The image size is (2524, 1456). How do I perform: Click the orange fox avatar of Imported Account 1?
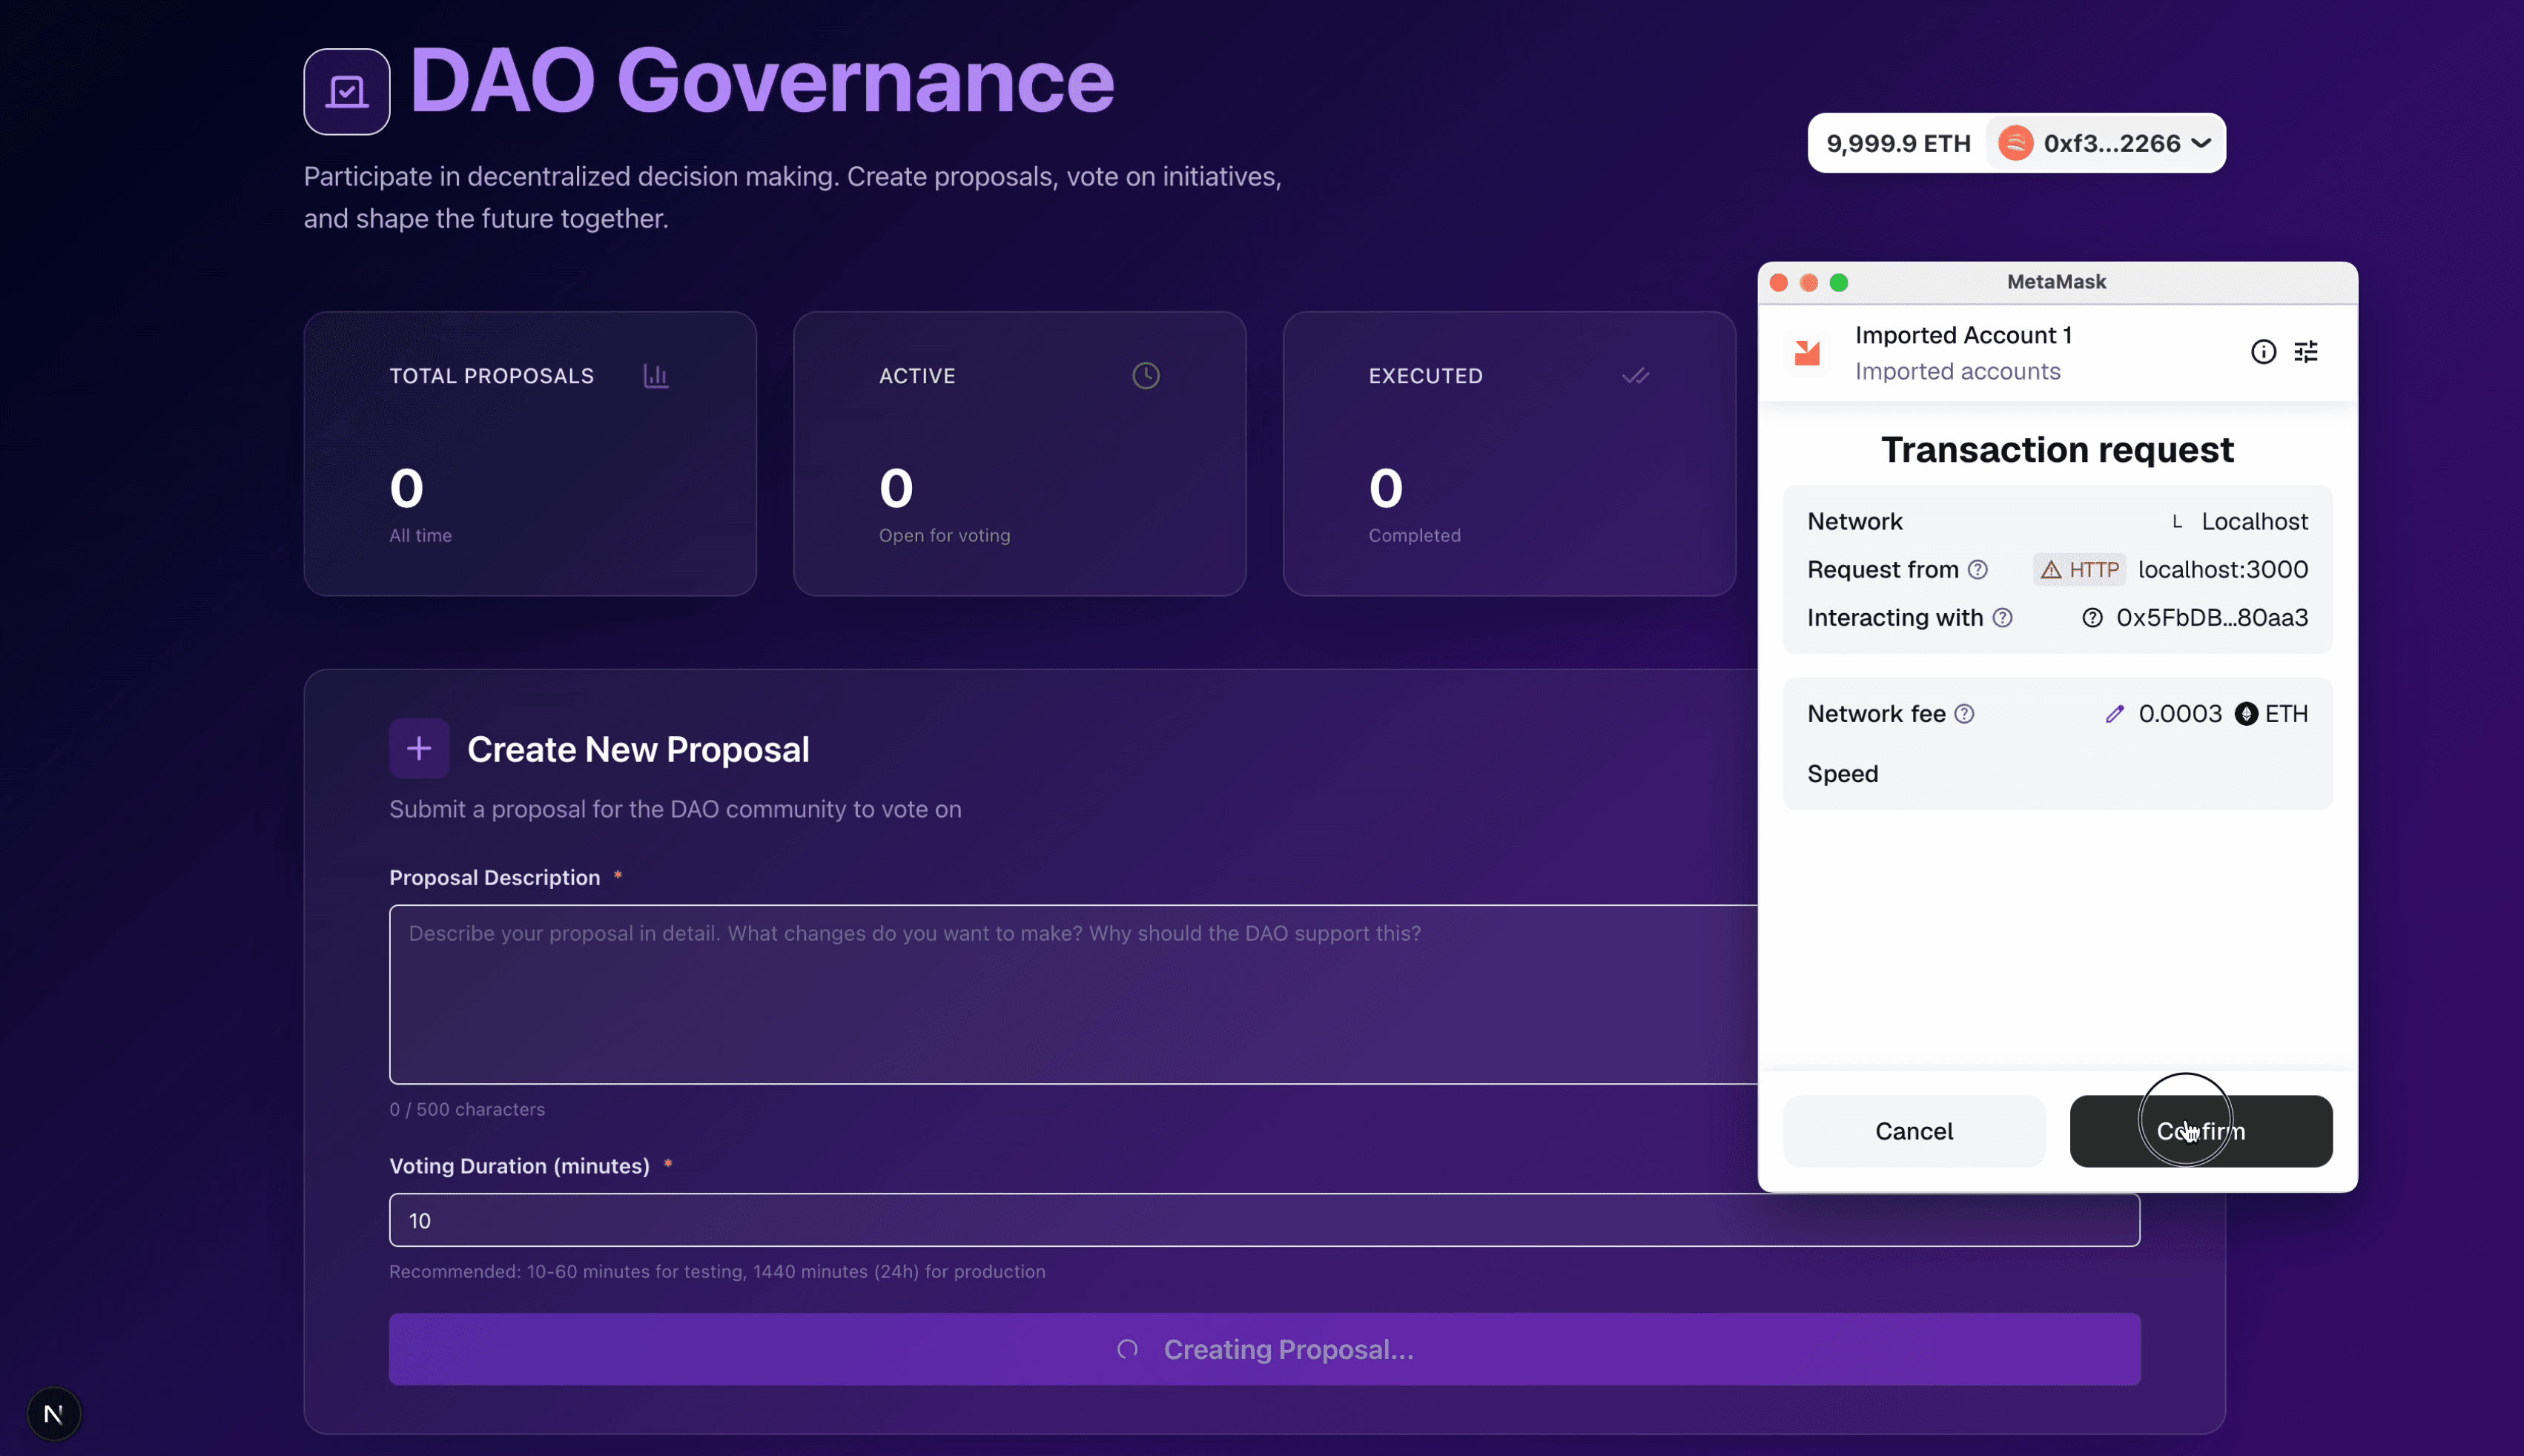tap(1808, 352)
